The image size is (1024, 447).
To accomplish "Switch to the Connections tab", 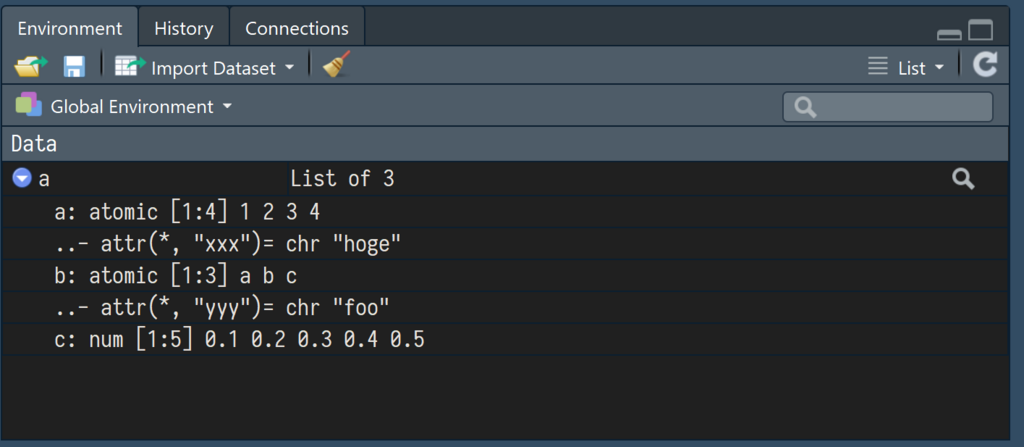I will pyautogui.click(x=296, y=28).
